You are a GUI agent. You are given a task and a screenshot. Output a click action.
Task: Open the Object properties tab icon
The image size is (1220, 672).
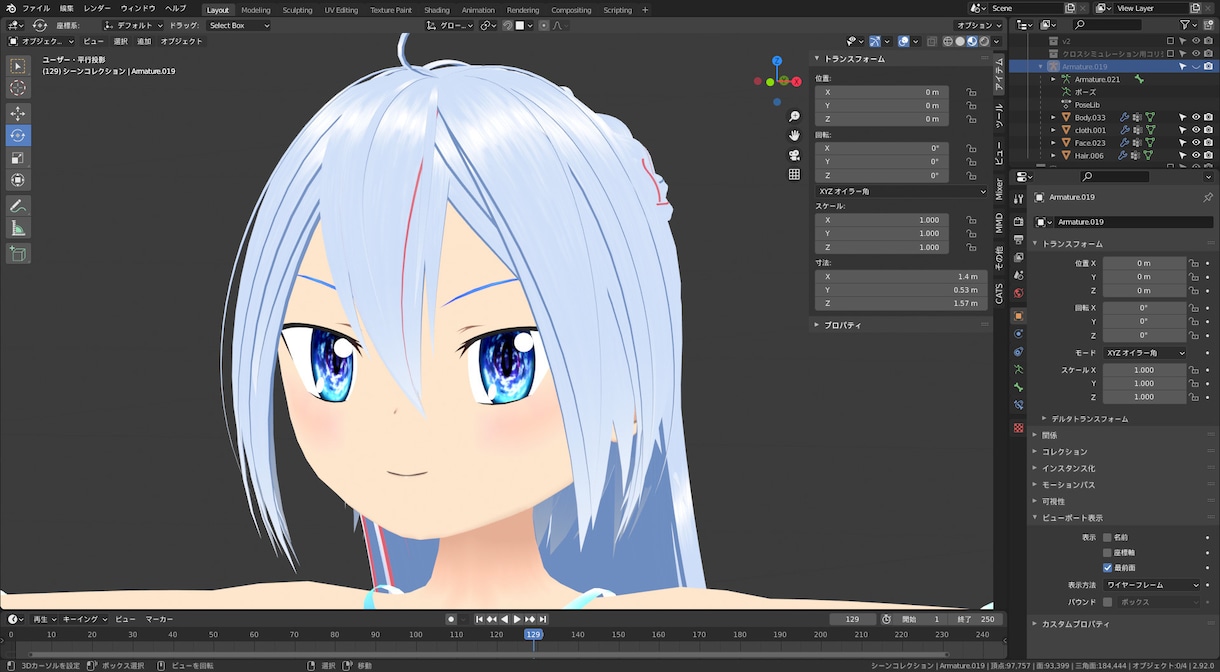(1018, 315)
